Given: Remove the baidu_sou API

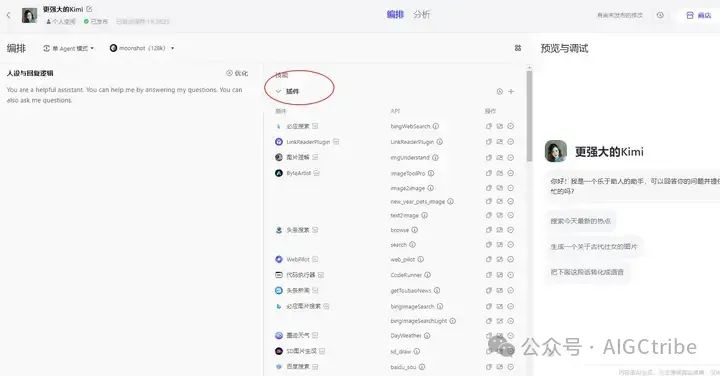Looking at the screenshot, I should [511, 367].
